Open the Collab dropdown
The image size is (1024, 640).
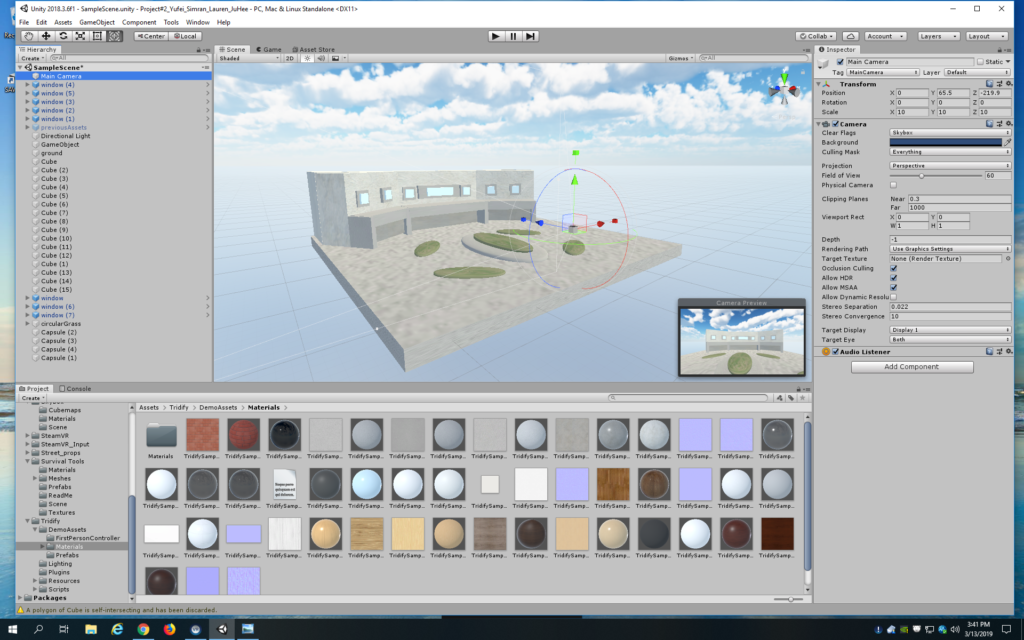point(816,36)
